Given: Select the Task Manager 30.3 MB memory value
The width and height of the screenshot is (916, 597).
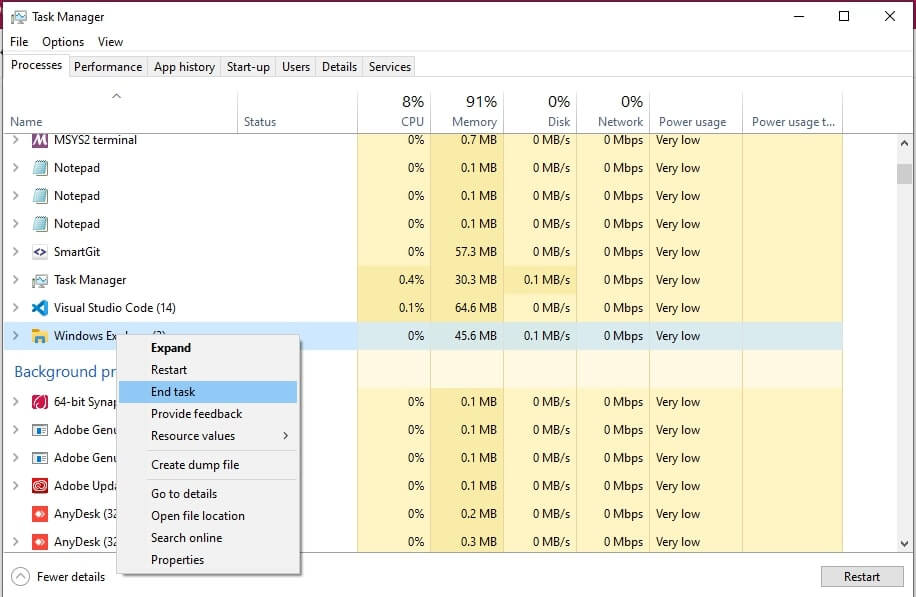Looking at the screenshot, I should pos(467,280).
